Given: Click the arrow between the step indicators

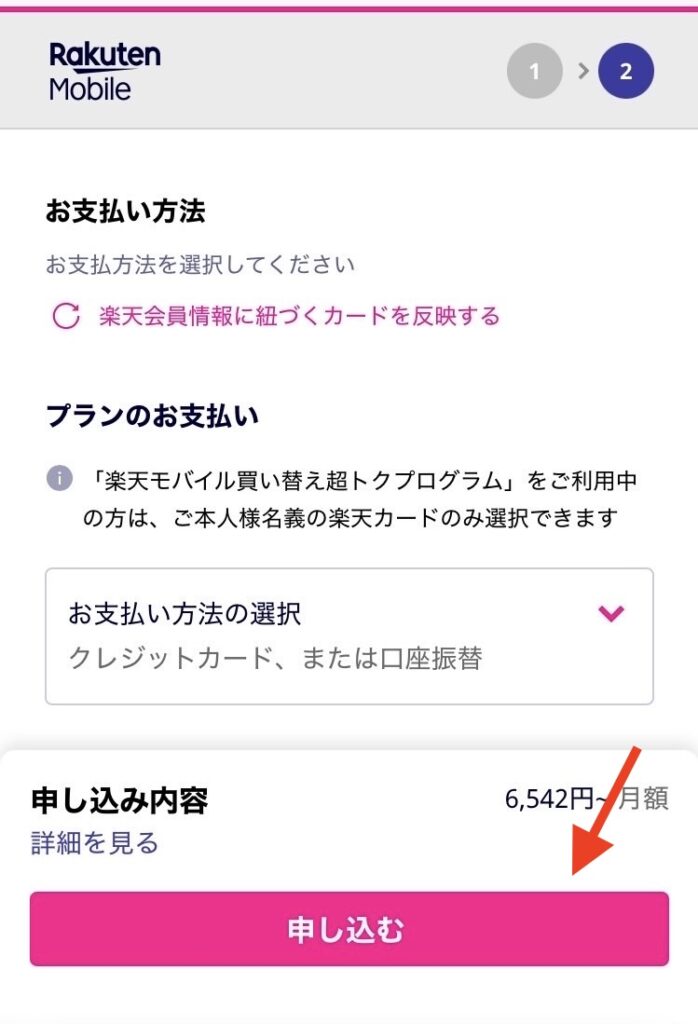Looking at the screenshot, I should pyautogui.click(x=581, y=72).
